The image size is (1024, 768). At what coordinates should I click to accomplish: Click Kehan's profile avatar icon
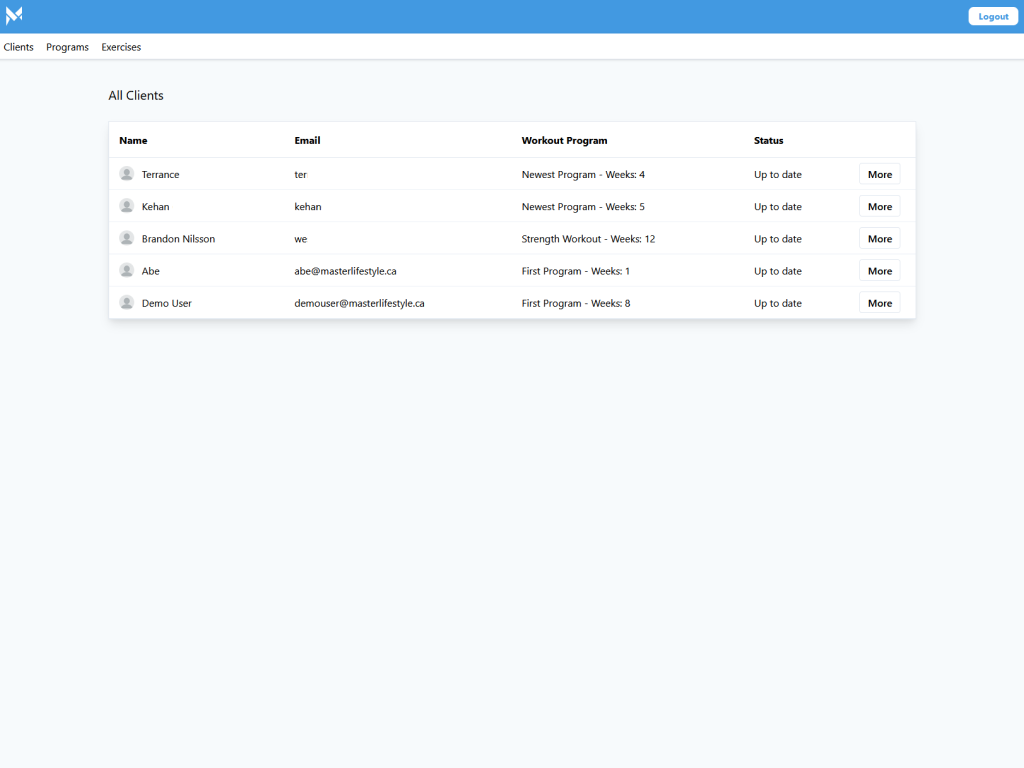pos(126,205)
